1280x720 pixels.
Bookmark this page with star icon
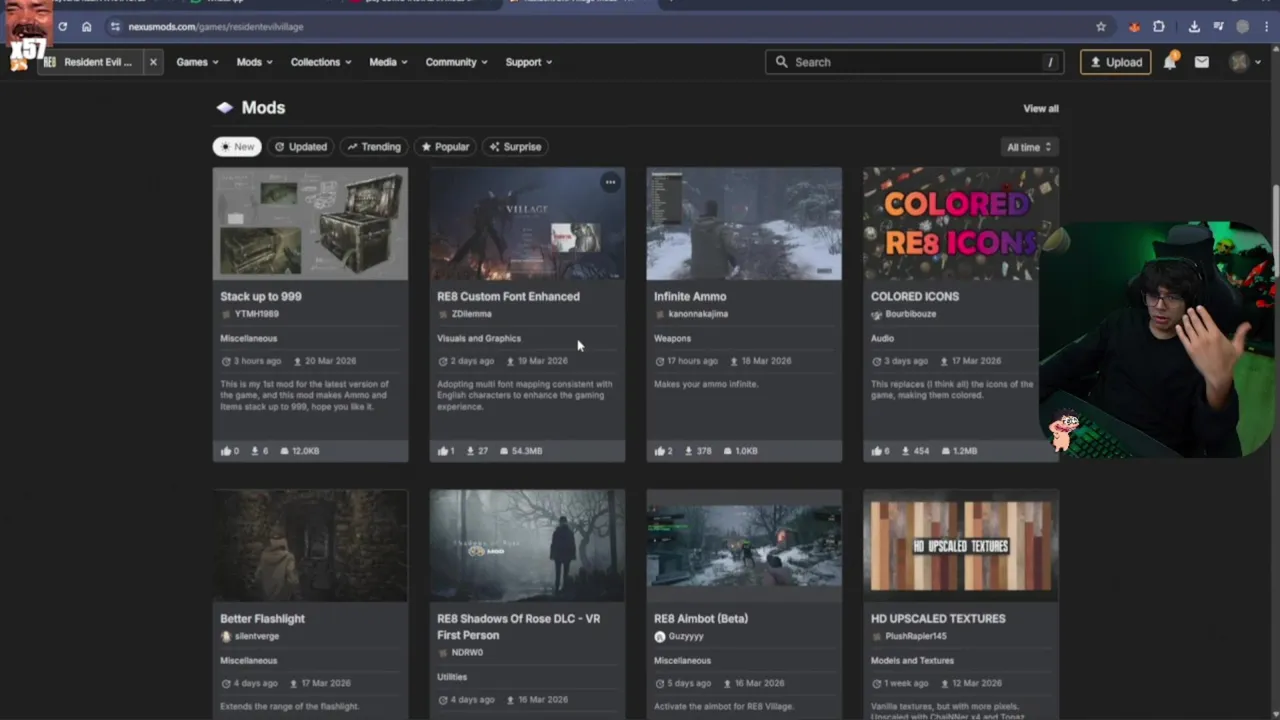[1101, 27]
